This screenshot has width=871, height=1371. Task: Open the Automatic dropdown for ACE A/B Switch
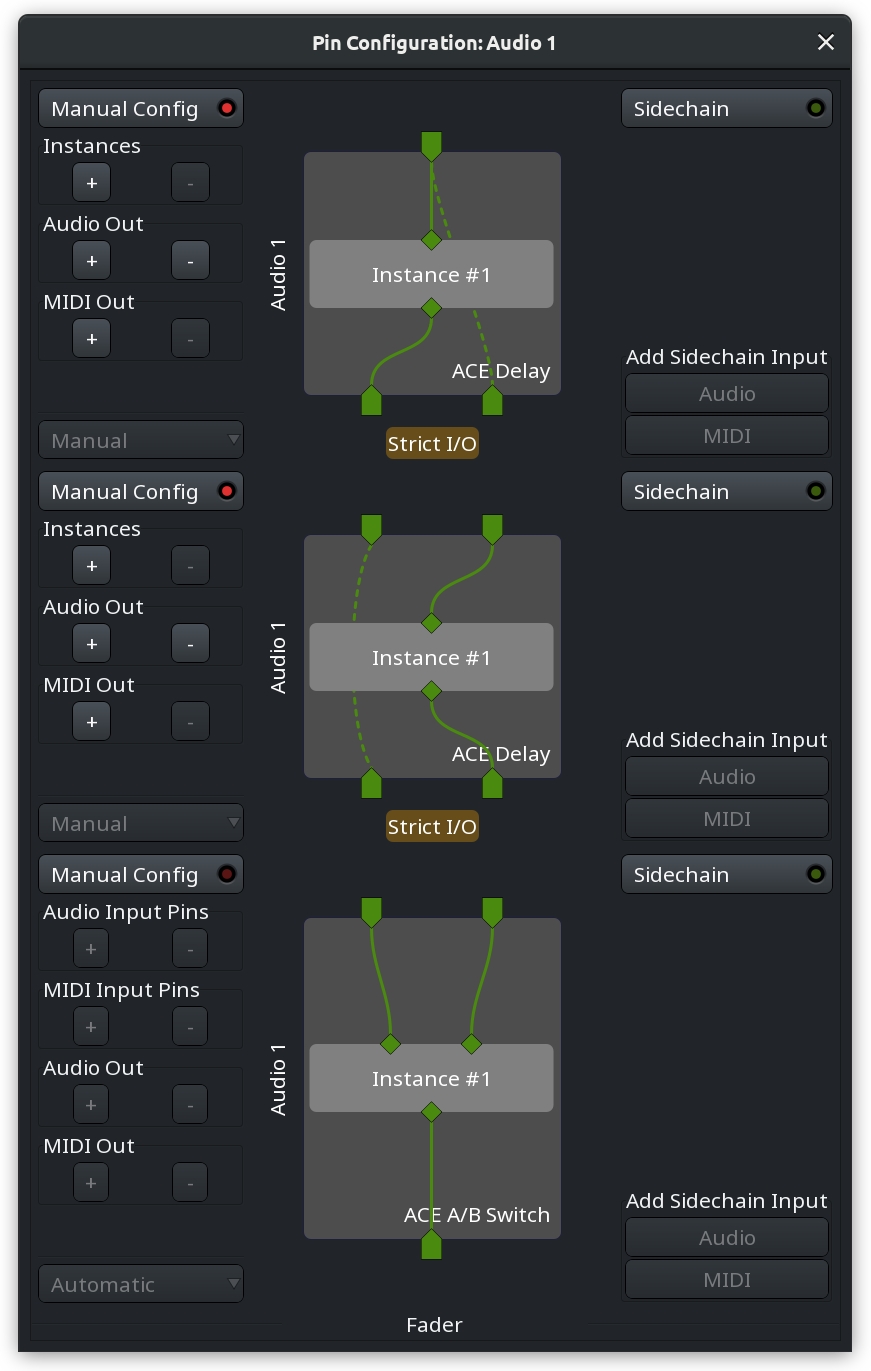pos(141,1284)
